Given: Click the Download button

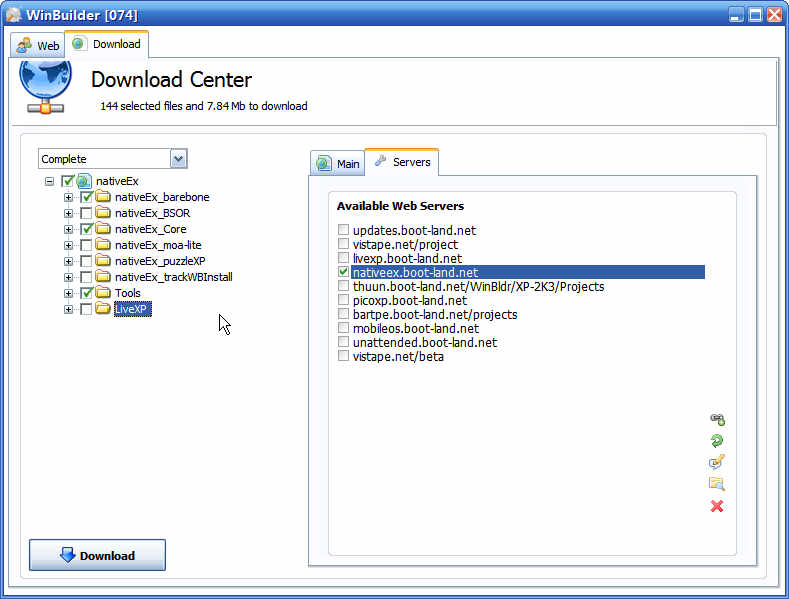Looking at the screenshot, I should click(97, 555).
